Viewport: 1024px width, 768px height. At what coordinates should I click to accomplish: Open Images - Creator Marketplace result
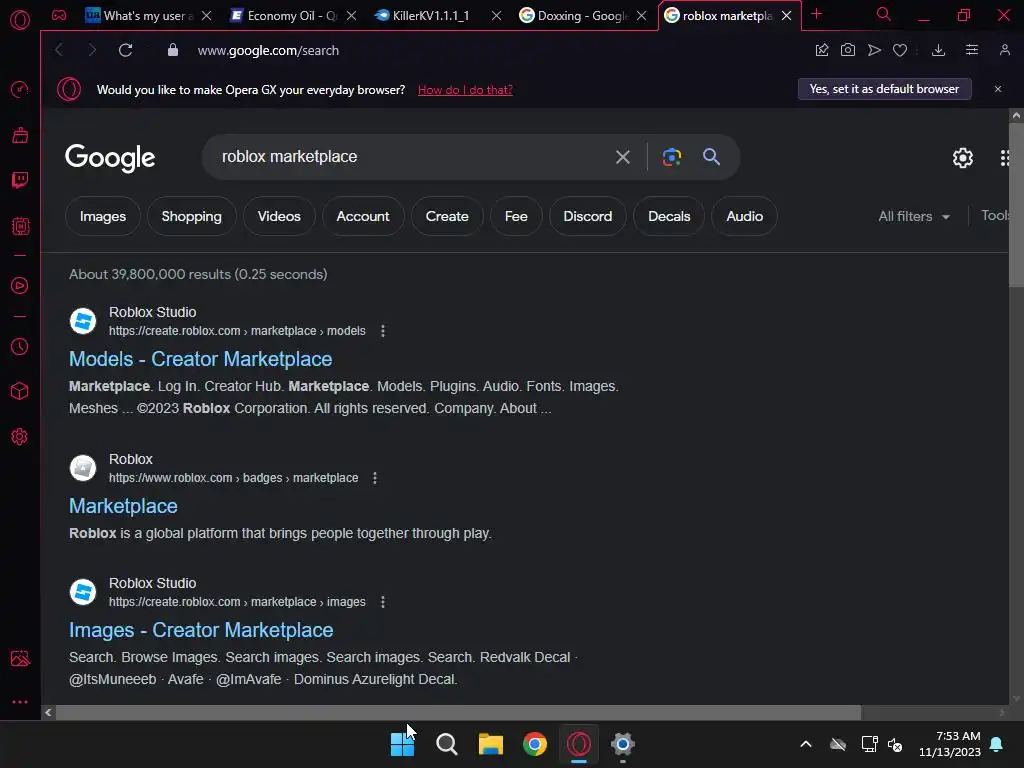pyautogui.click(x=201, y=630)
